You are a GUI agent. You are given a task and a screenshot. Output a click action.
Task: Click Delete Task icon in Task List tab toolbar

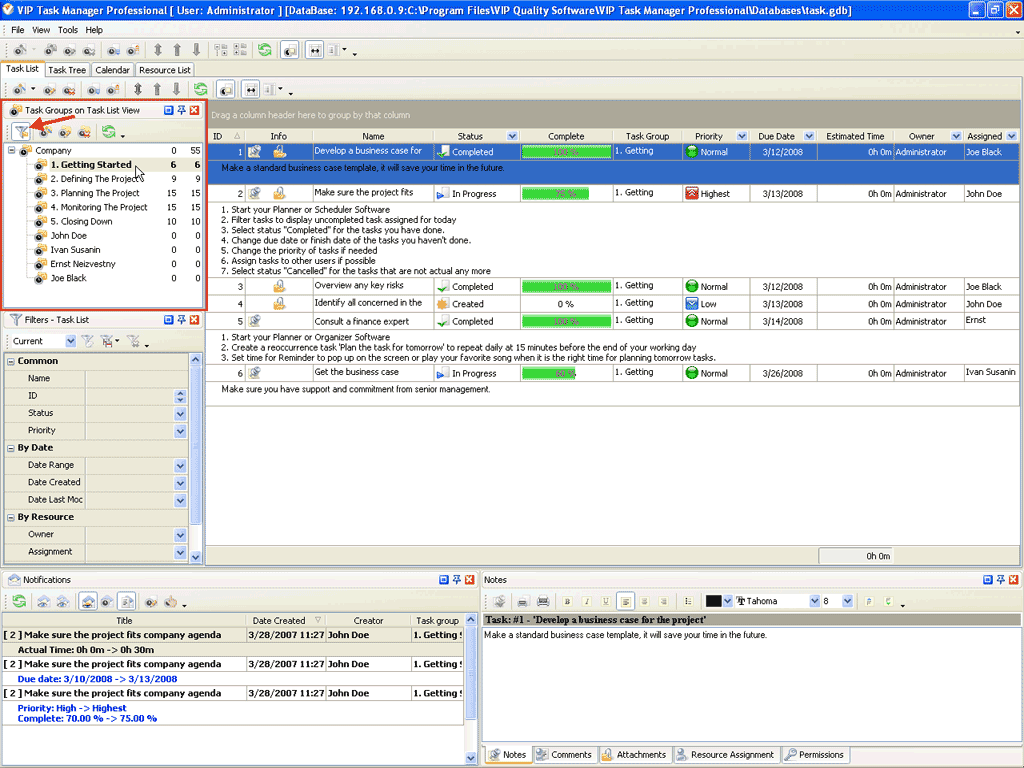[69, 89]
